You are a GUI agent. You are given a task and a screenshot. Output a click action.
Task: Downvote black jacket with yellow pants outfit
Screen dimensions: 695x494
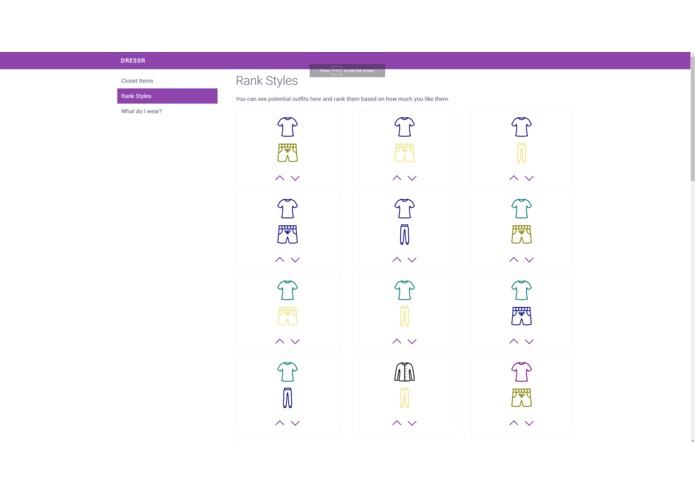pyautogui.click(x=412, y=423)
